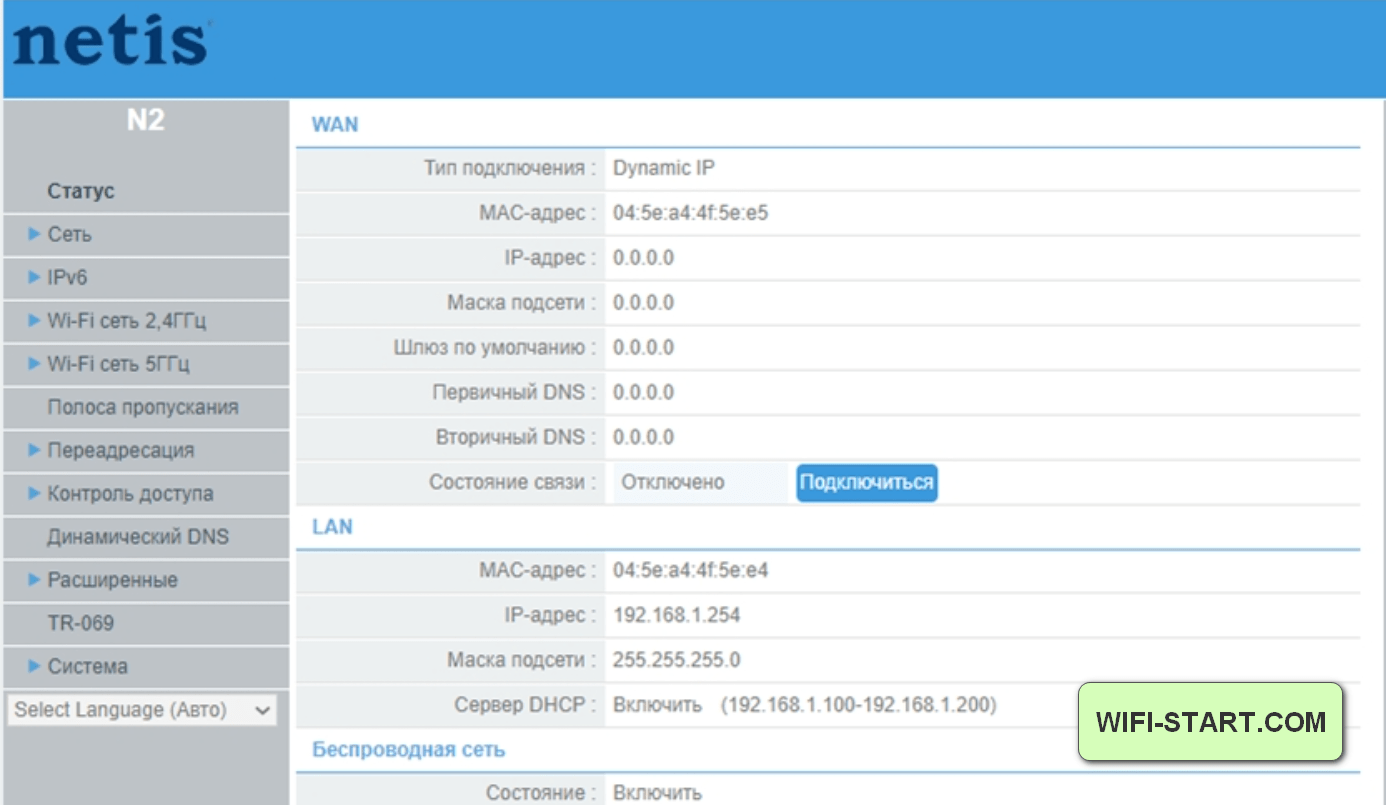The image size is (1386, 805).
Task: Open the Полоса пропускания menu item
Action: coord(143,407)
